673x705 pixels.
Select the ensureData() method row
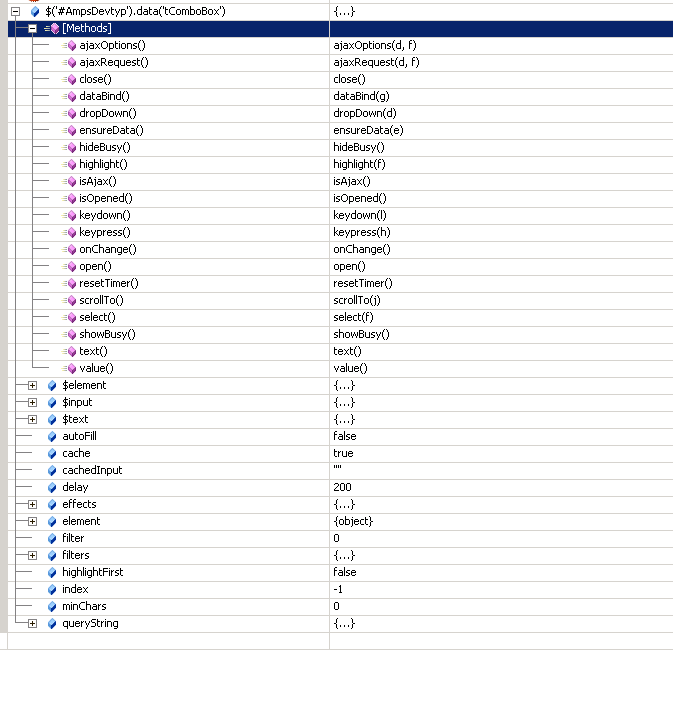(x=340, y=130)
